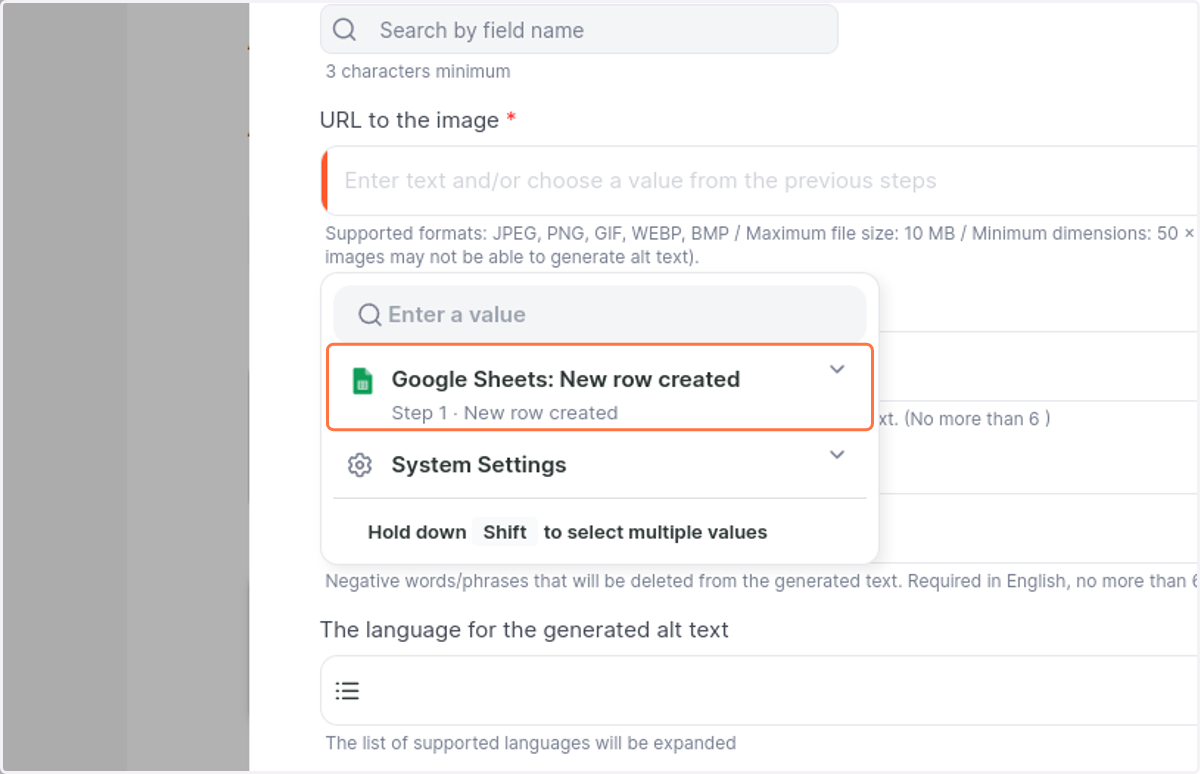This screenshot has height=774, width=1200.
Task: Click 'The language for the generated alt text' label
Action: tap(524, 630)
